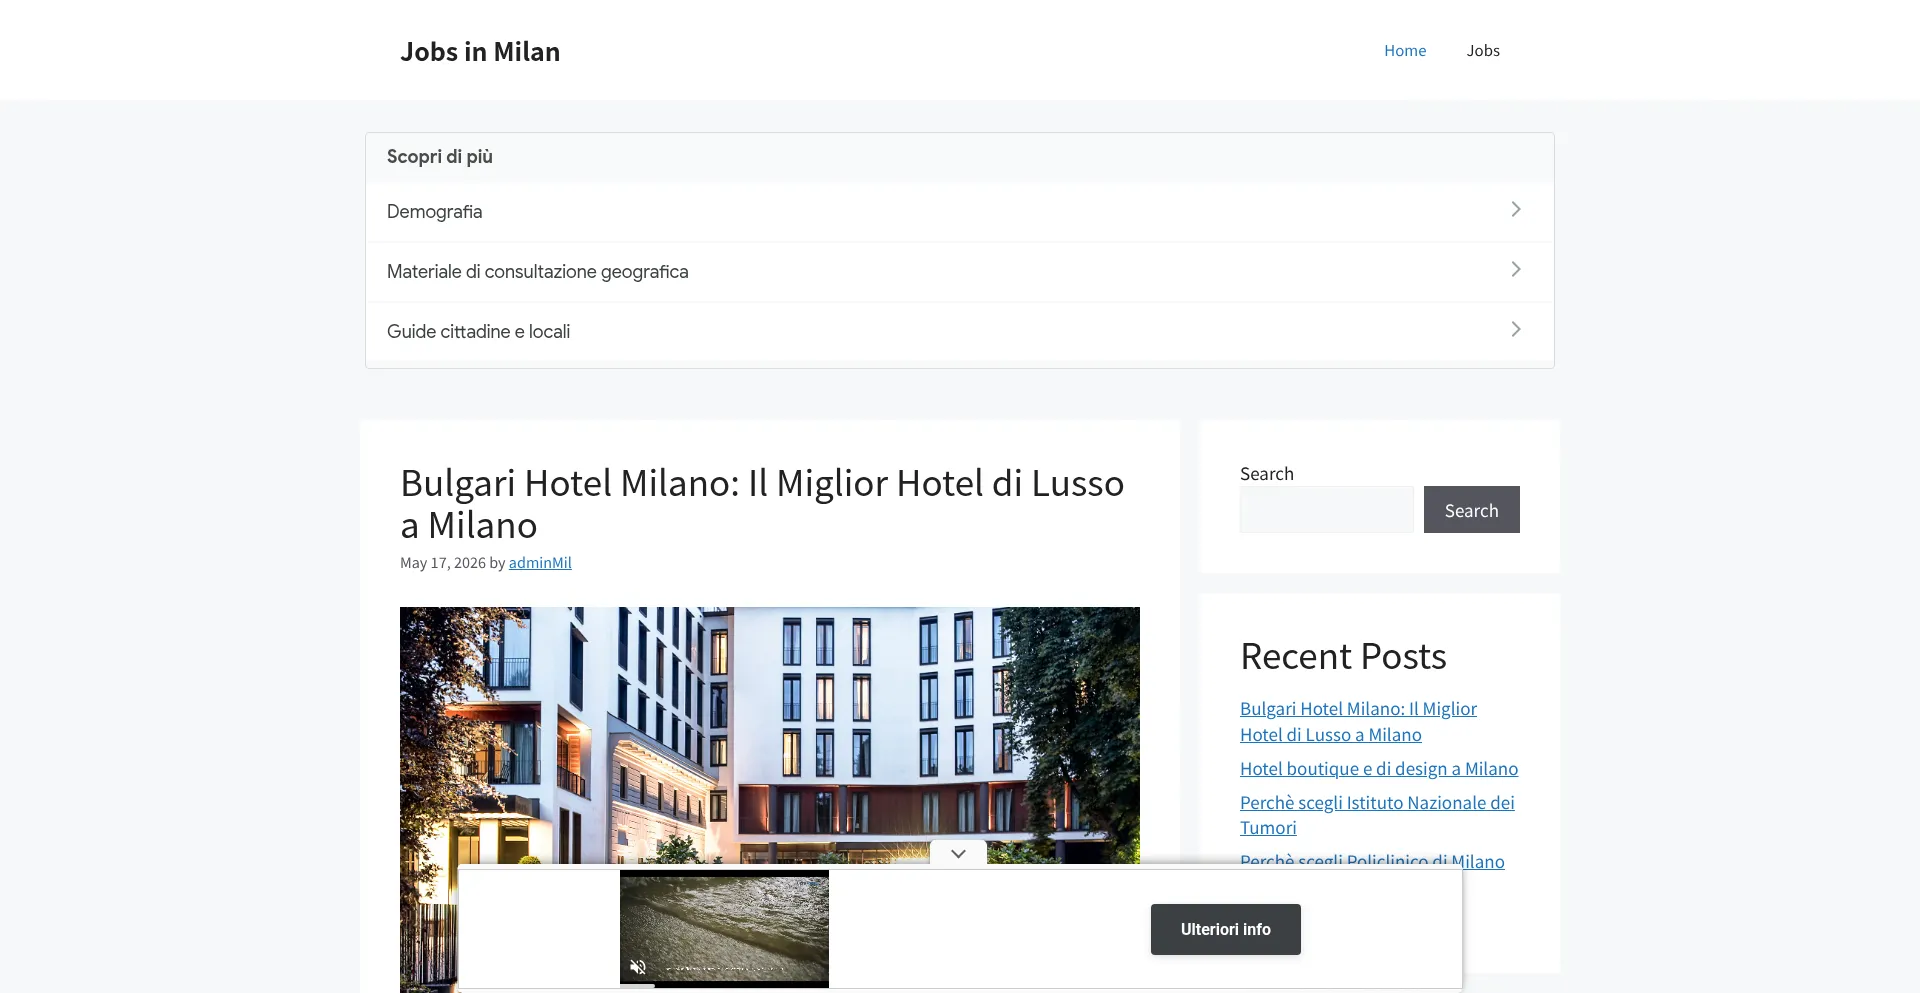Open Perchè scegli Istituto Nazionale dei Tumori
Image resolution: width=1920 pixels, height=993 pixels.
pyautogui.click(x=1377, y=815)
